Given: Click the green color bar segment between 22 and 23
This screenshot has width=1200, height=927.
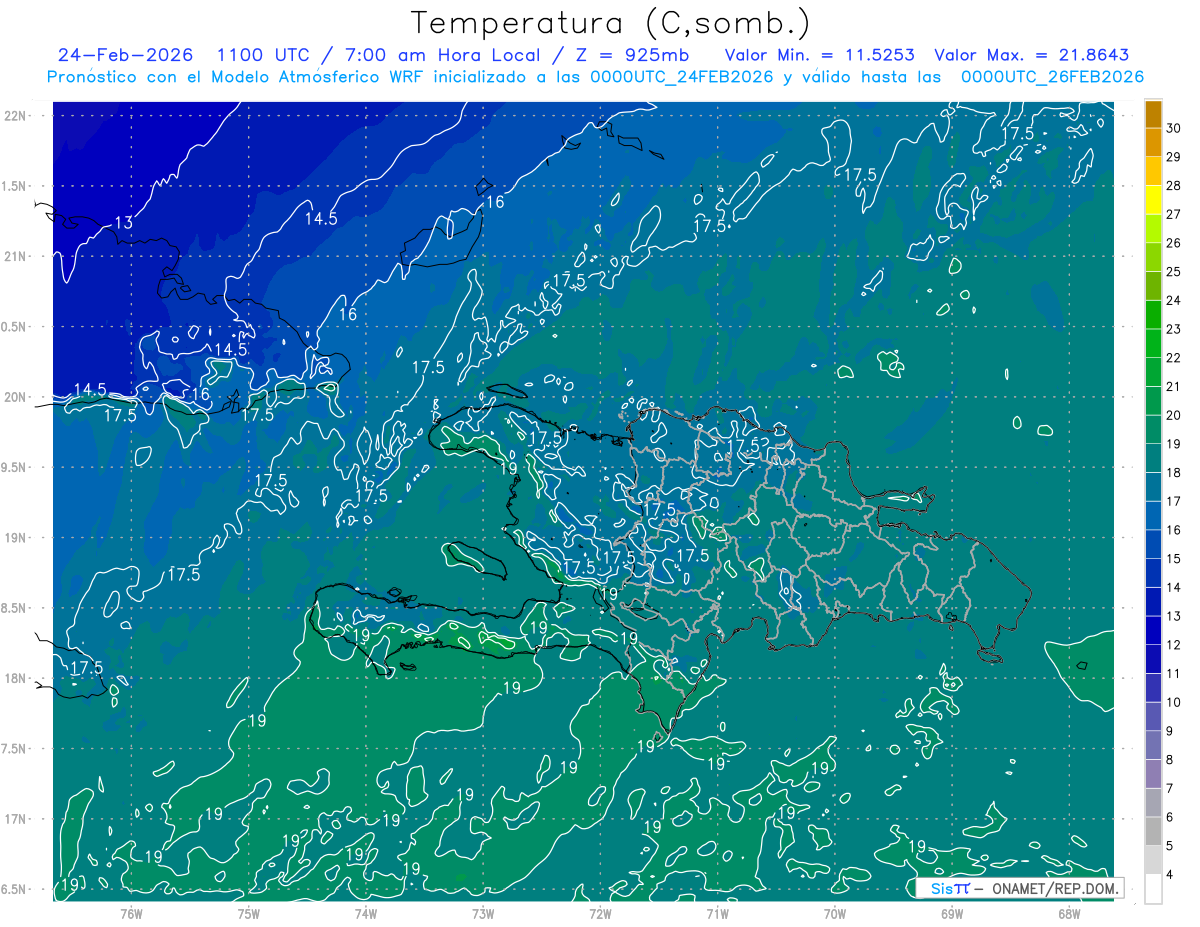Looking at the screenshot, I should [1153, 343].
